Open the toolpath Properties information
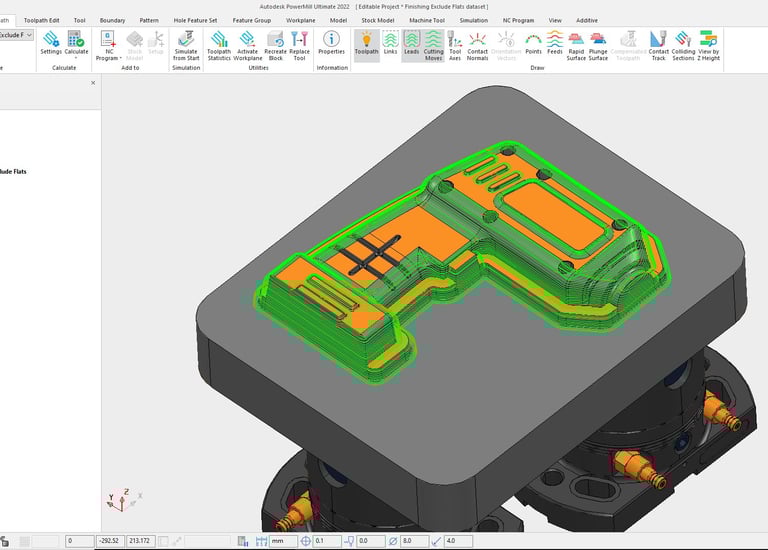 (x=332, y=43)
